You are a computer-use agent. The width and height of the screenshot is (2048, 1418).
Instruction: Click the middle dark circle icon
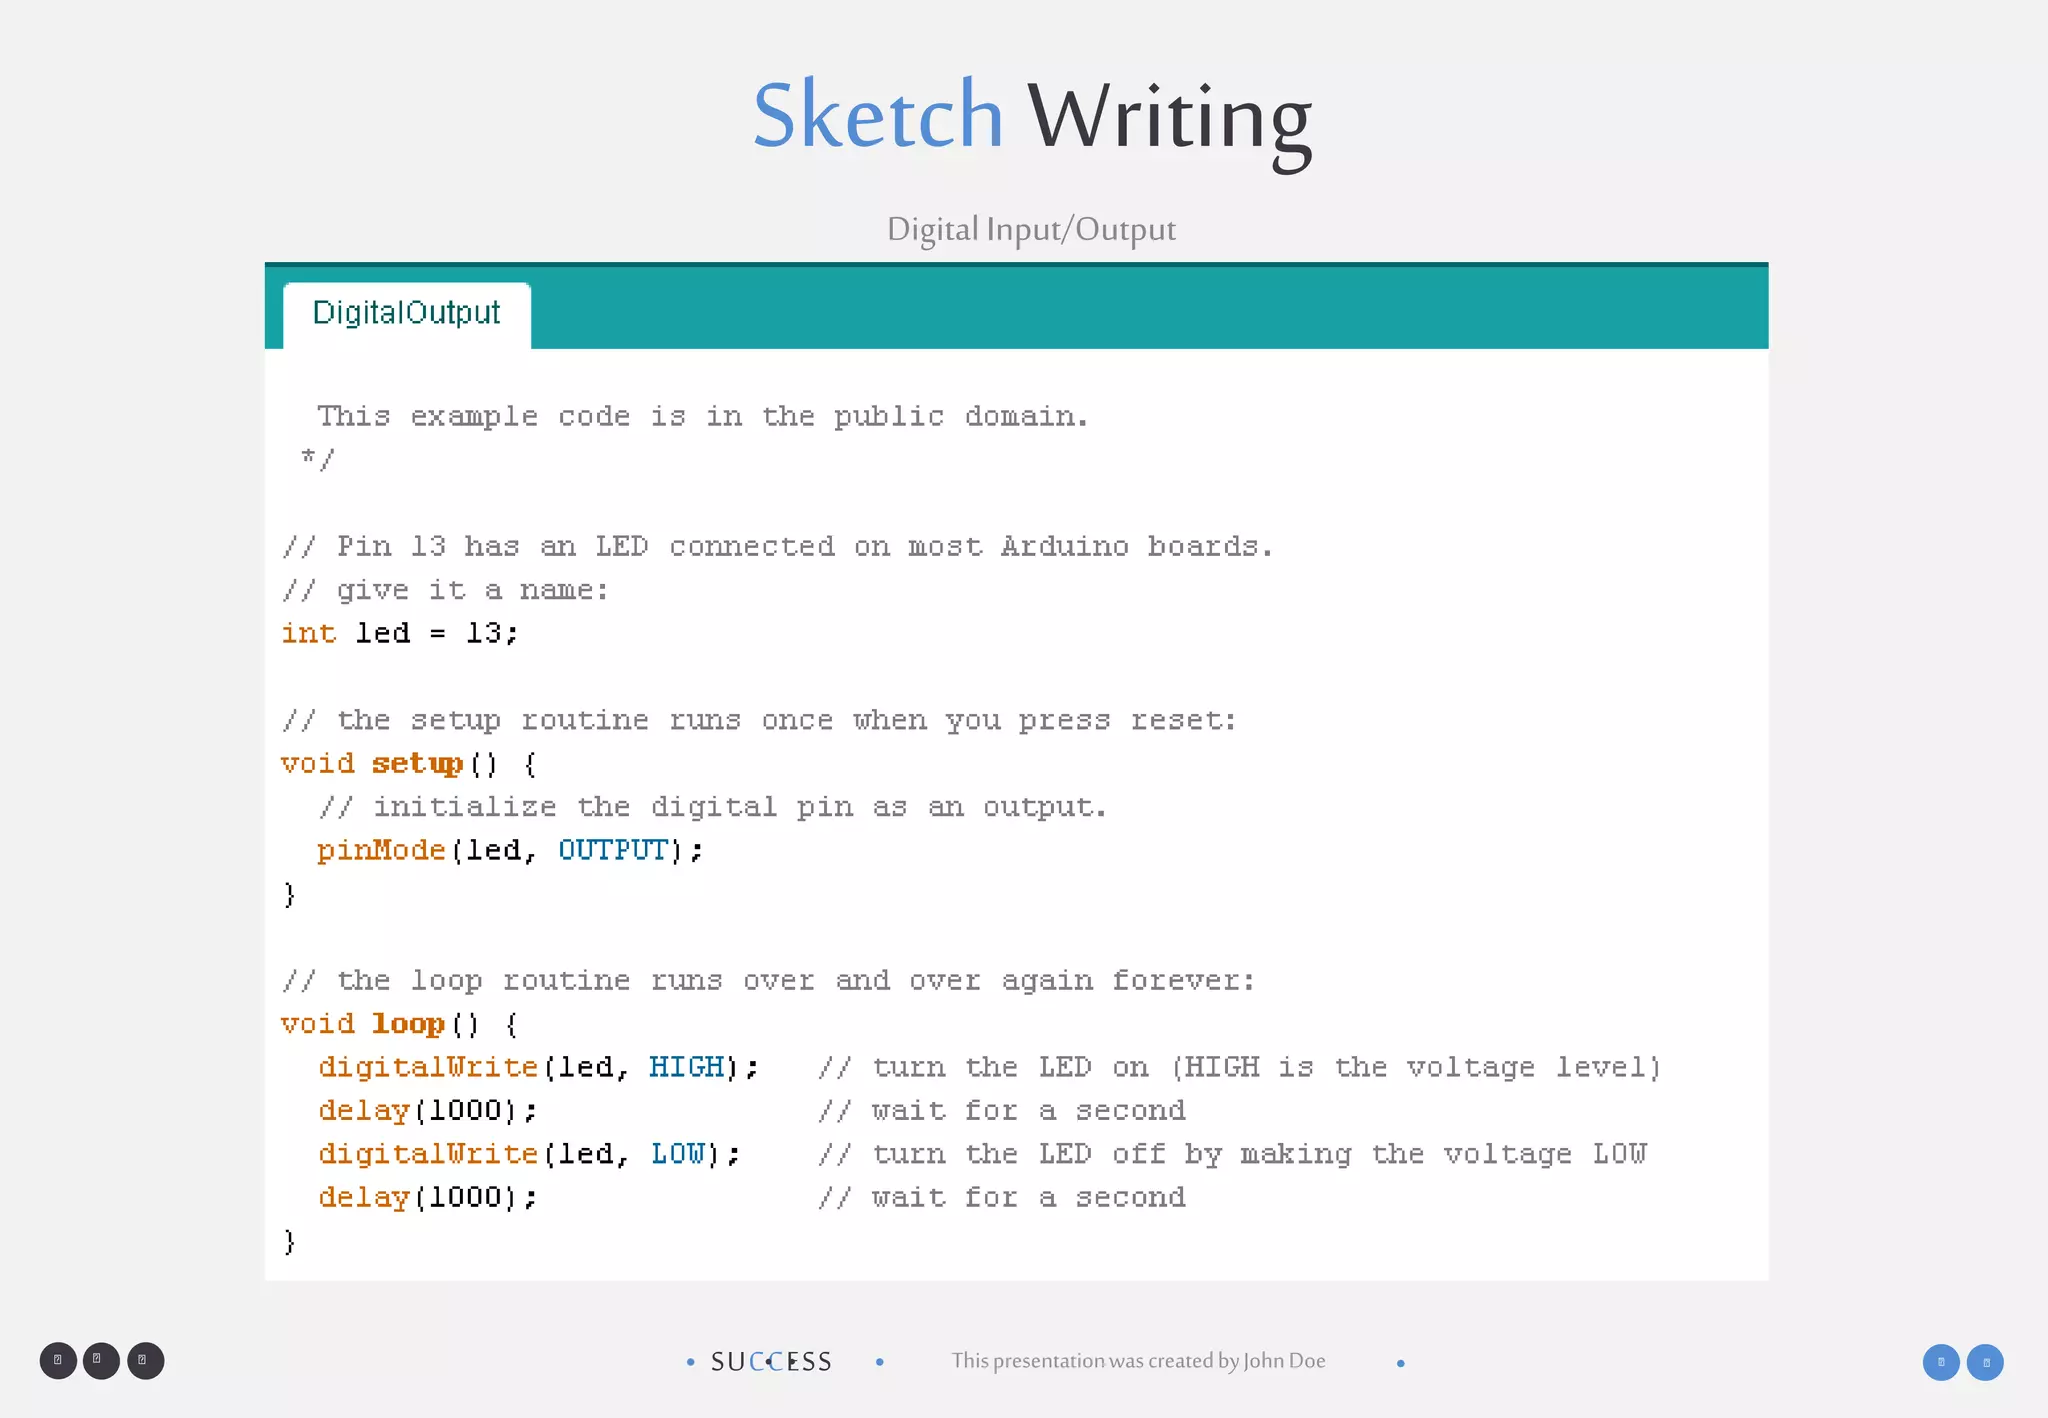click(101, 1361)
